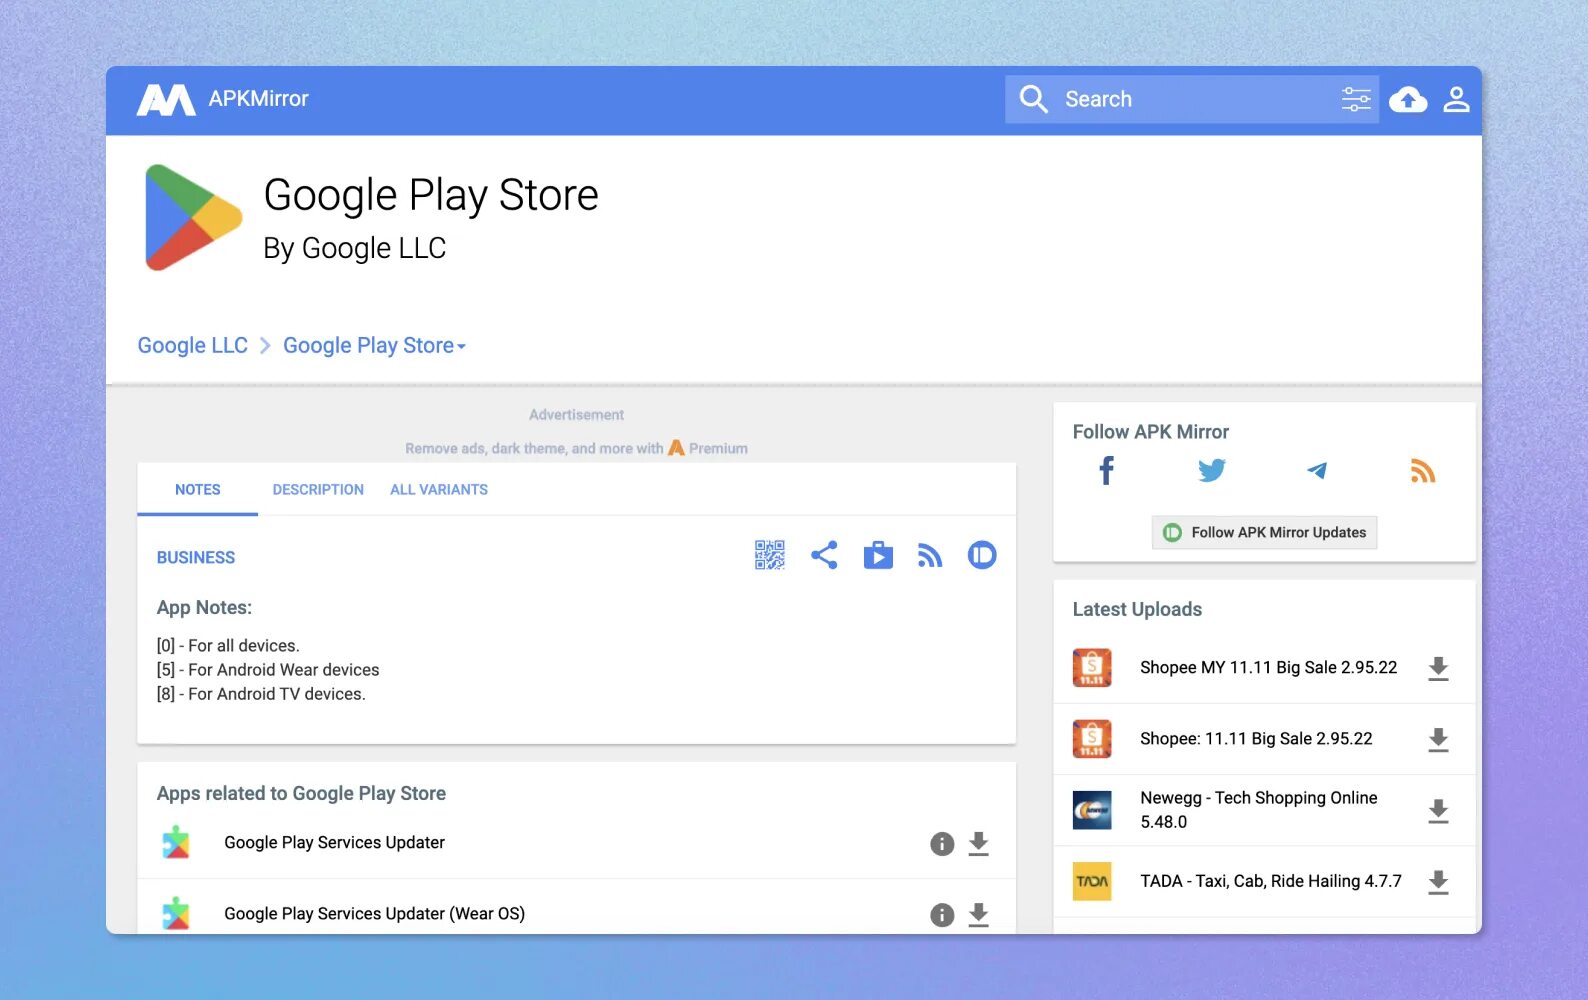Click Google Play Services Updater (Wear OS) icon
The image size is (1588, 1000).
(176, 914)
